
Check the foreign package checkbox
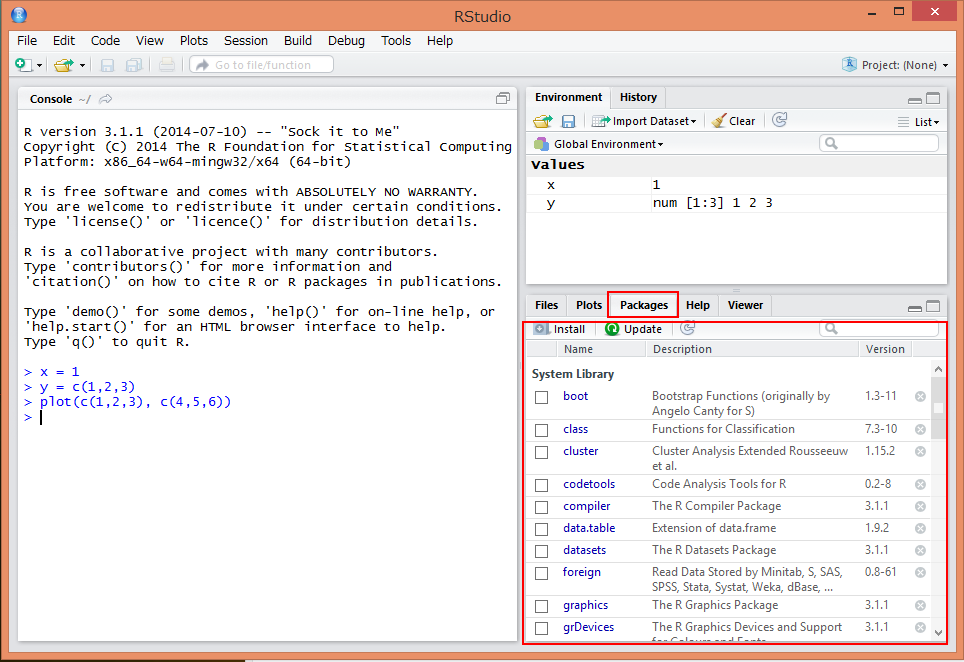(542, 573)
